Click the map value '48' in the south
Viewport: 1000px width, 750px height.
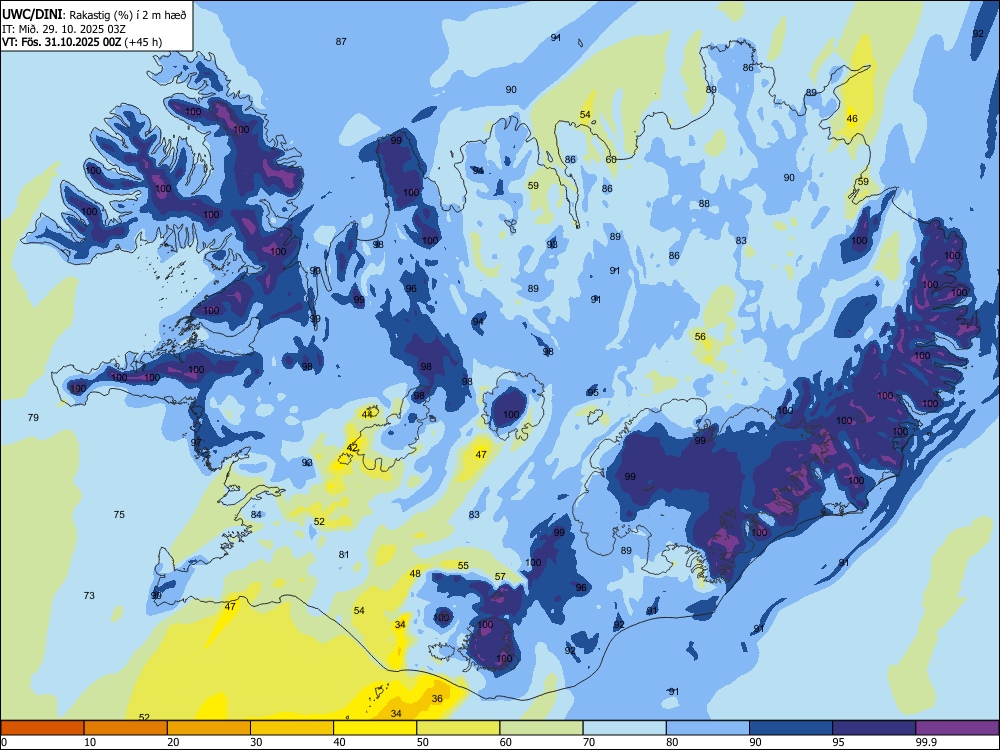tap(415, 574)
